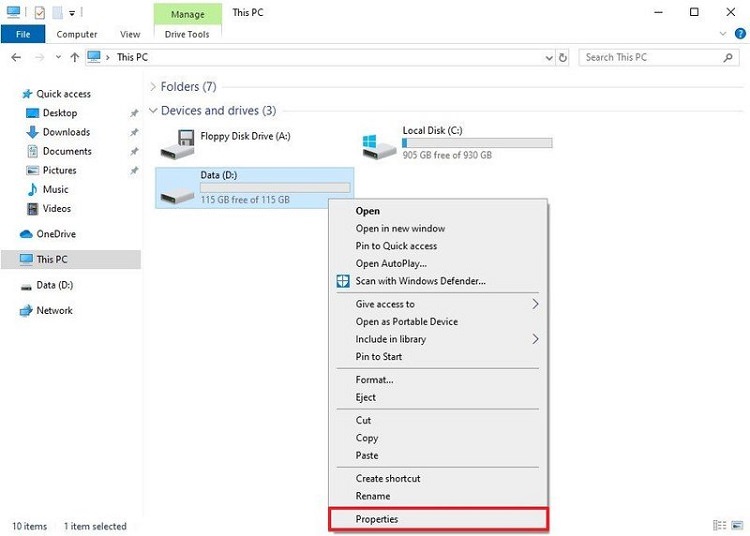Screen dimensions: 750x536
Task: Select OneDrive in the navigation pane
Action: [x=56, y=234]
